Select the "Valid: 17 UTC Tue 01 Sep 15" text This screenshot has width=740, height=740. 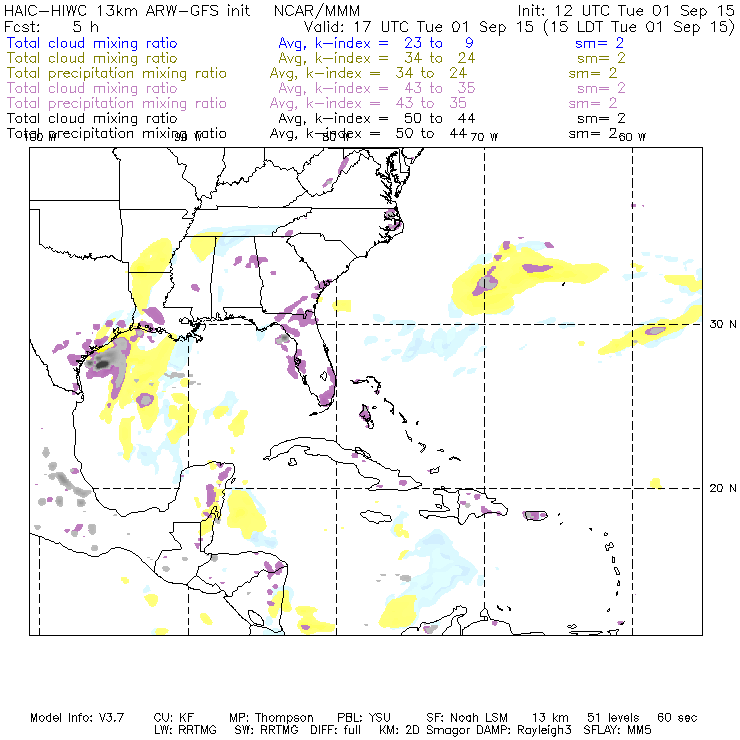pyautogui.click(x=419, y=27)
